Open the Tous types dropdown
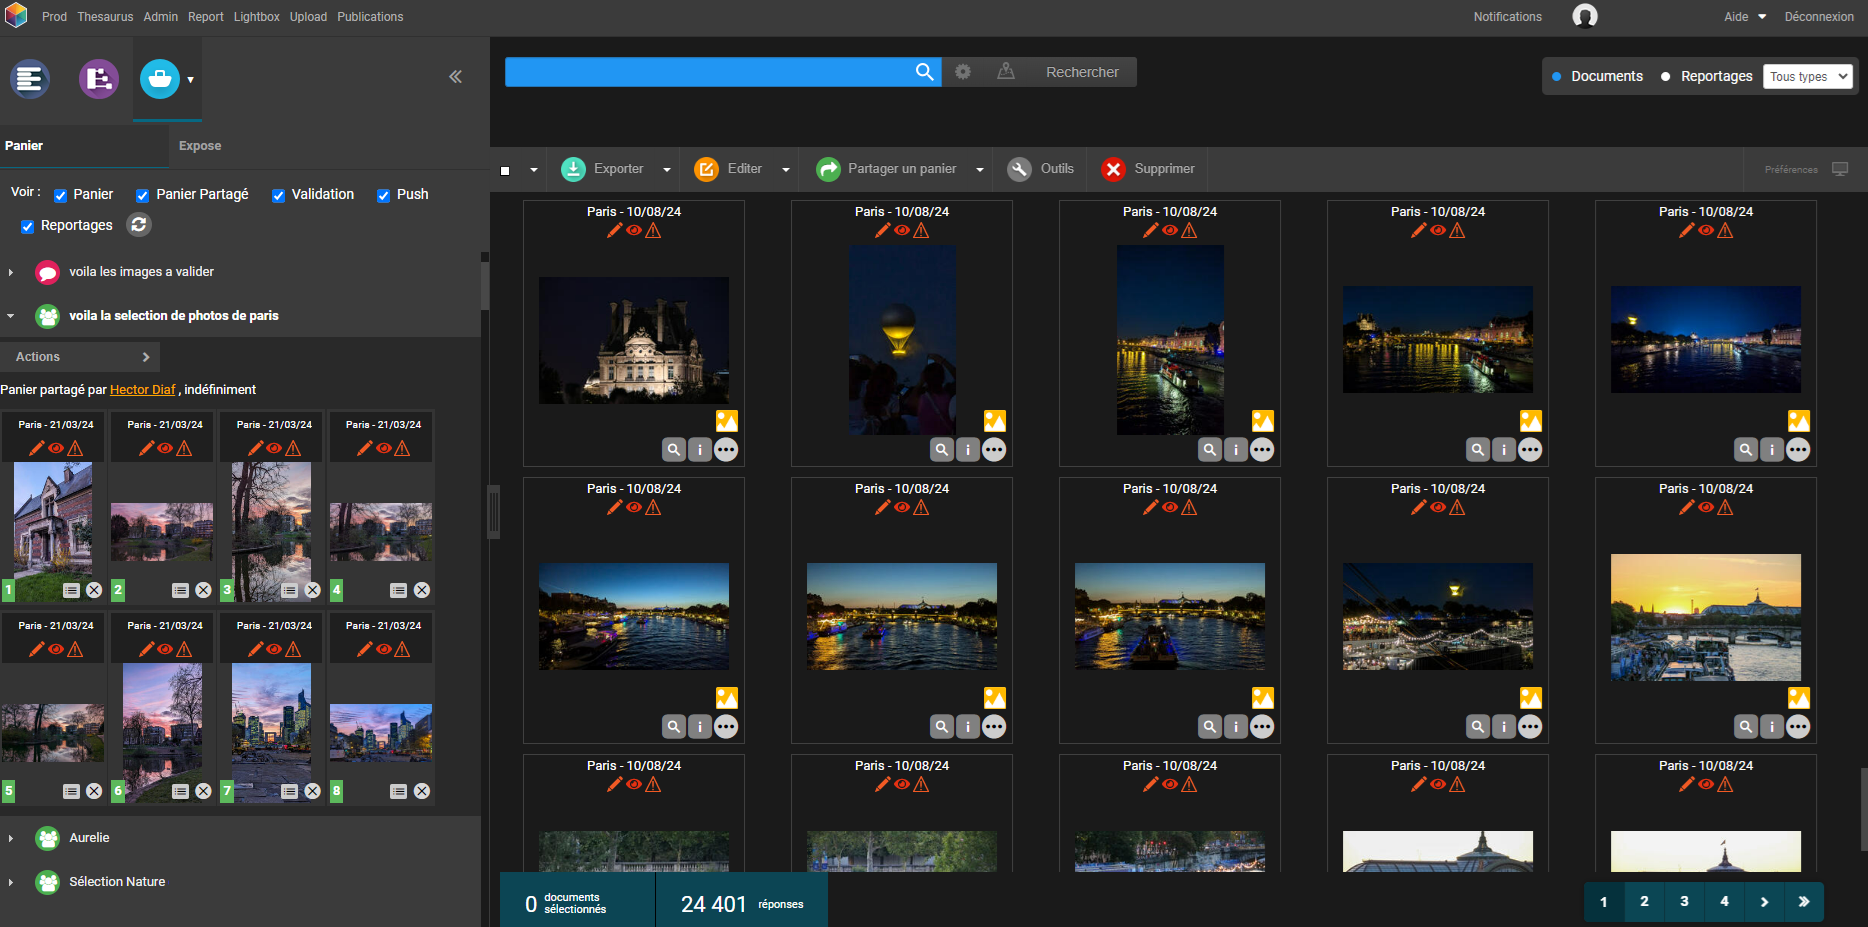 1808,76
